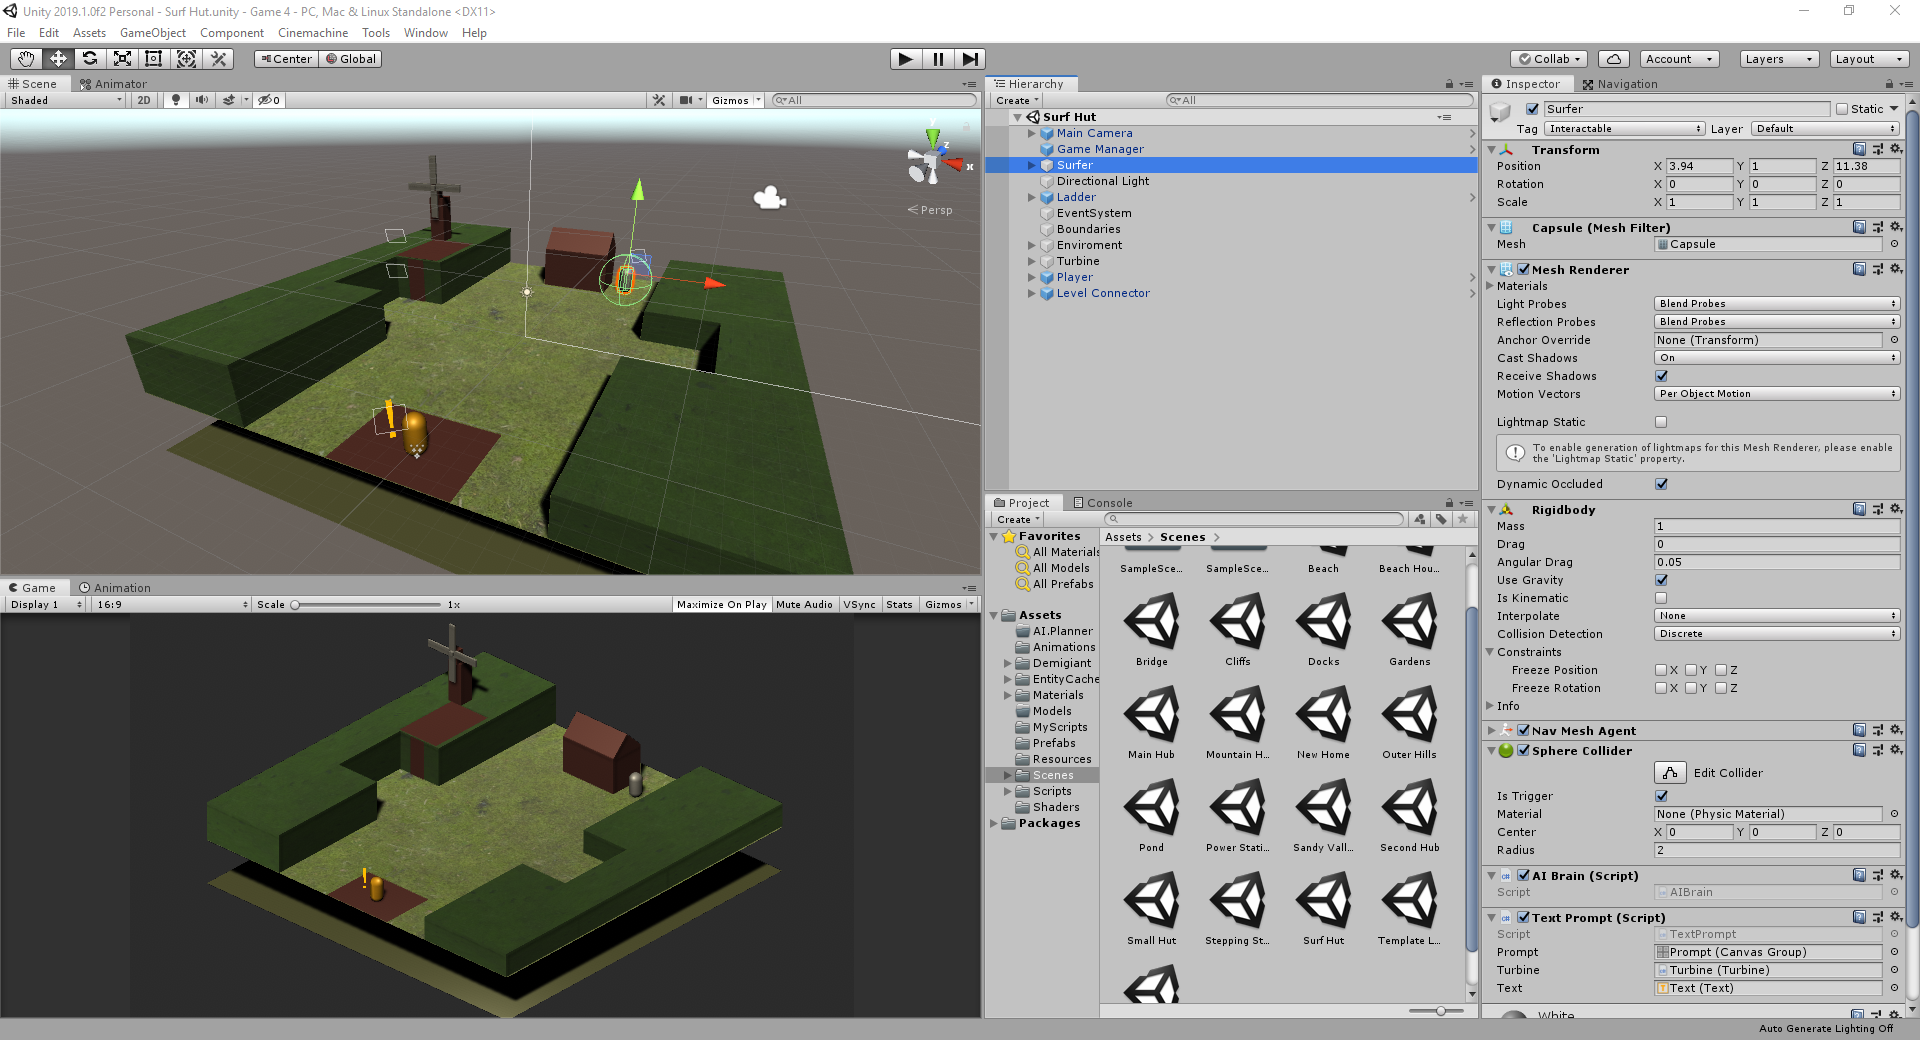Open the Layers dropdown
Viewport: 1920px width, 1040px height.
point(1778,59)
